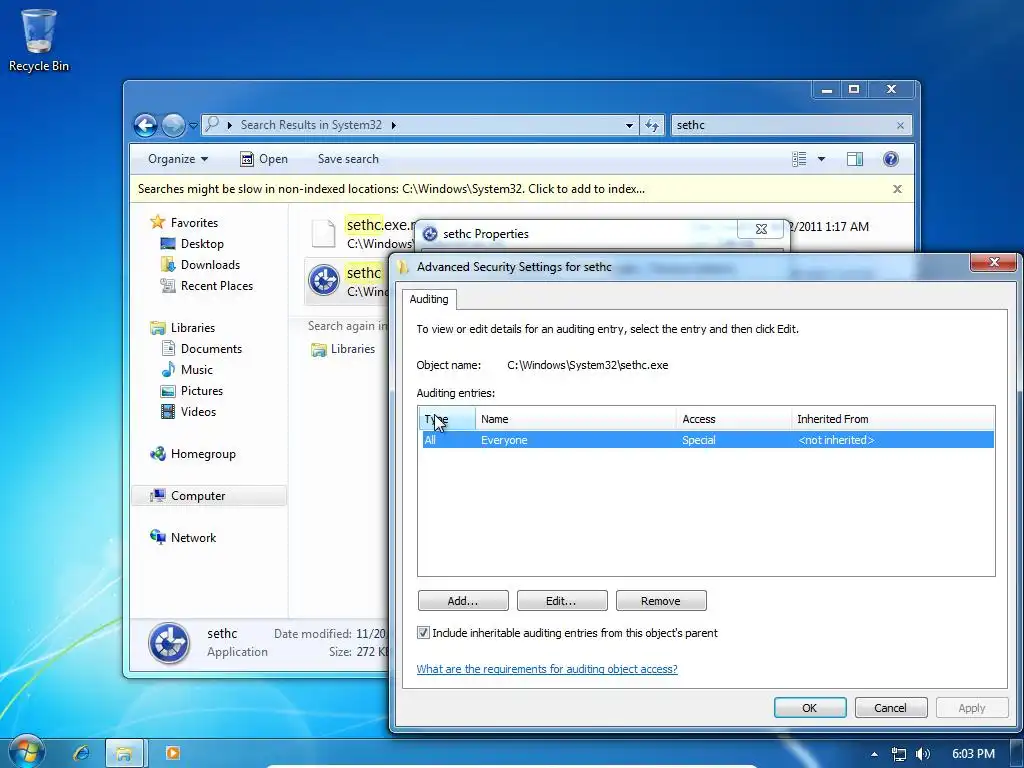Screen dimensions: 1024x768
Task: Open the Windows Start menu
Action: 25,751
